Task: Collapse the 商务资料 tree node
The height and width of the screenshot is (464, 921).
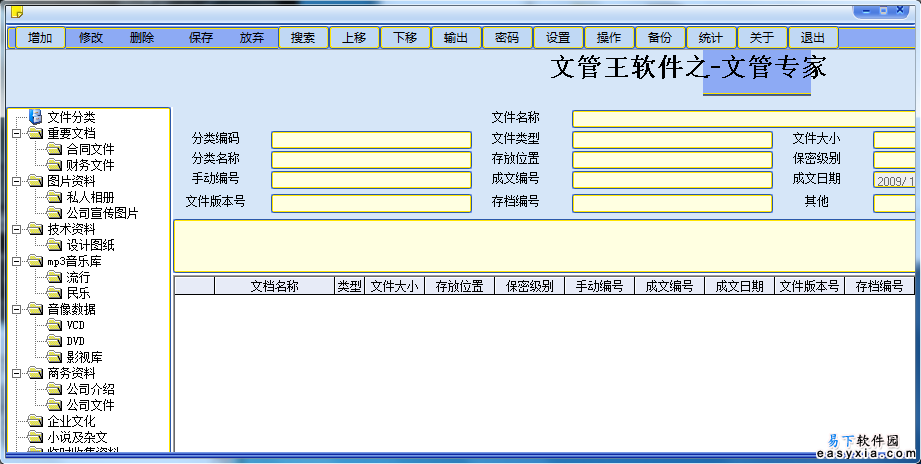Action: click(16, 373)
